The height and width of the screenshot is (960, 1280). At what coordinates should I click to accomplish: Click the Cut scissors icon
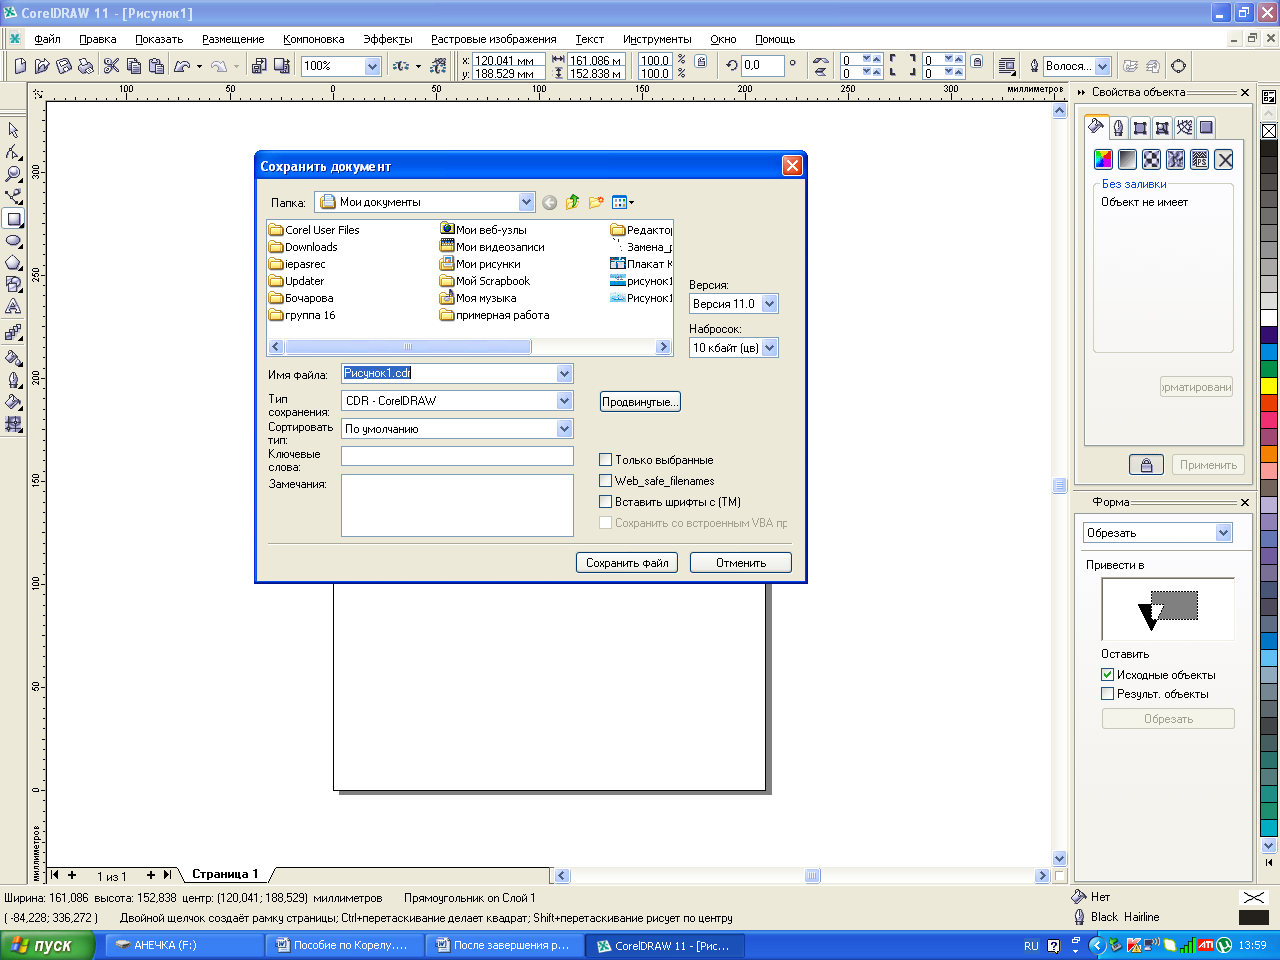[111, 66]
